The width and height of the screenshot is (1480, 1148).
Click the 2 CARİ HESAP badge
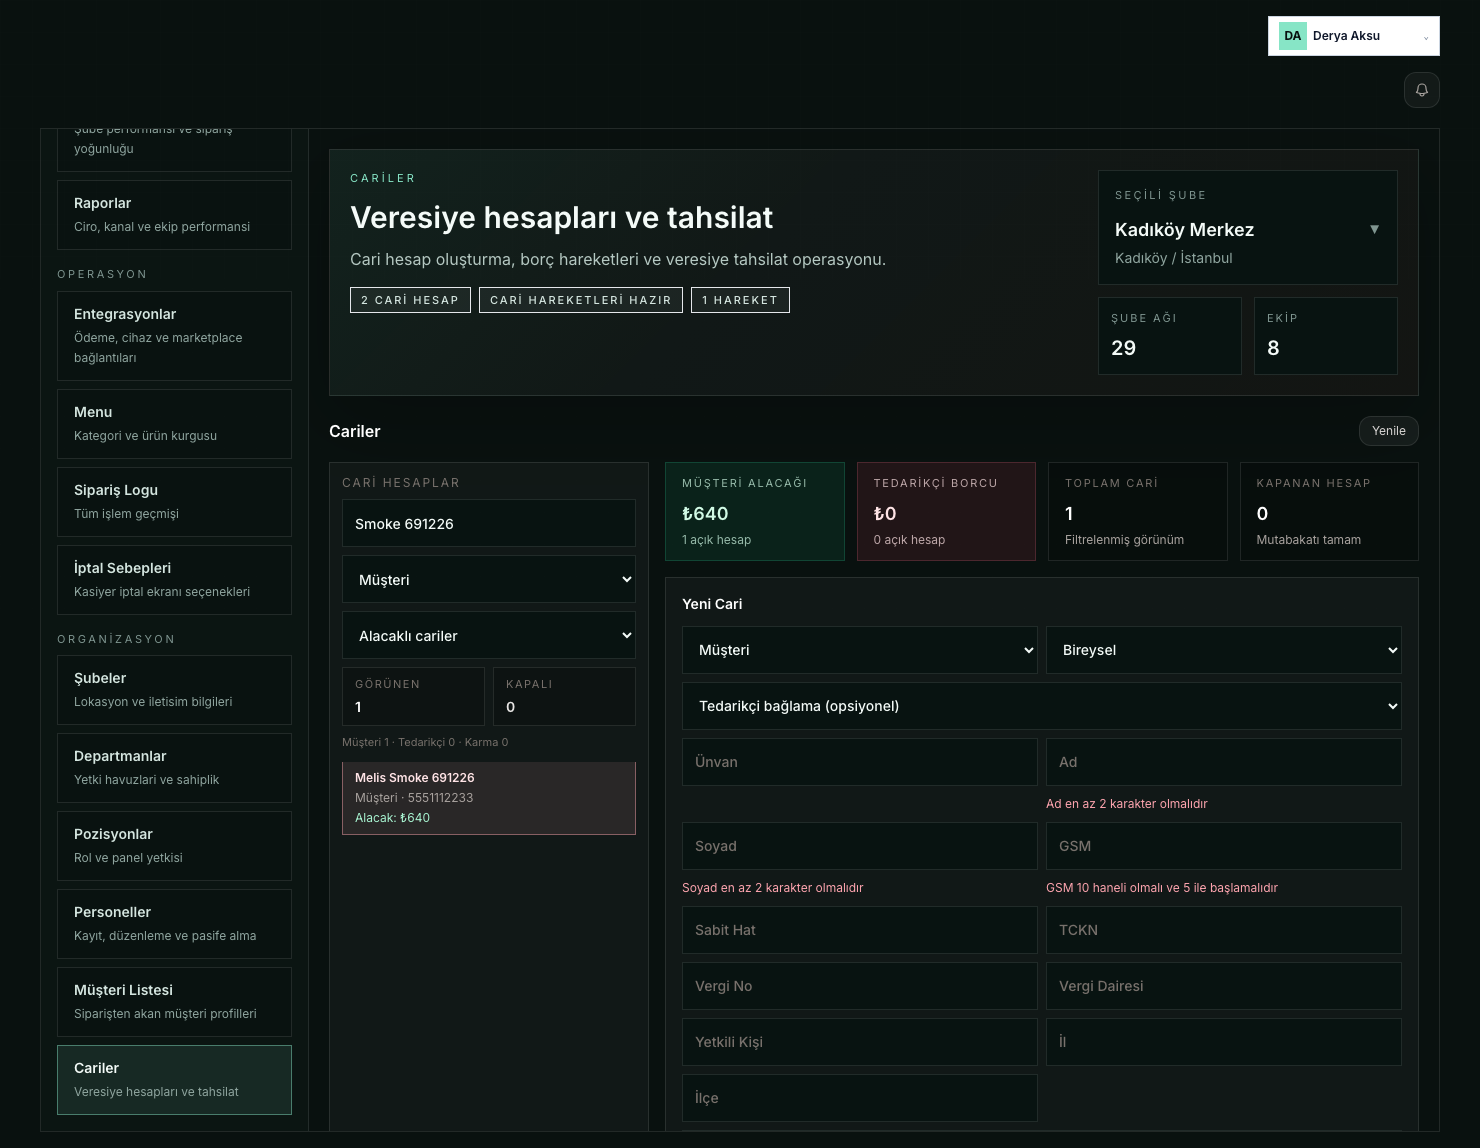click(x=410, y=300)
